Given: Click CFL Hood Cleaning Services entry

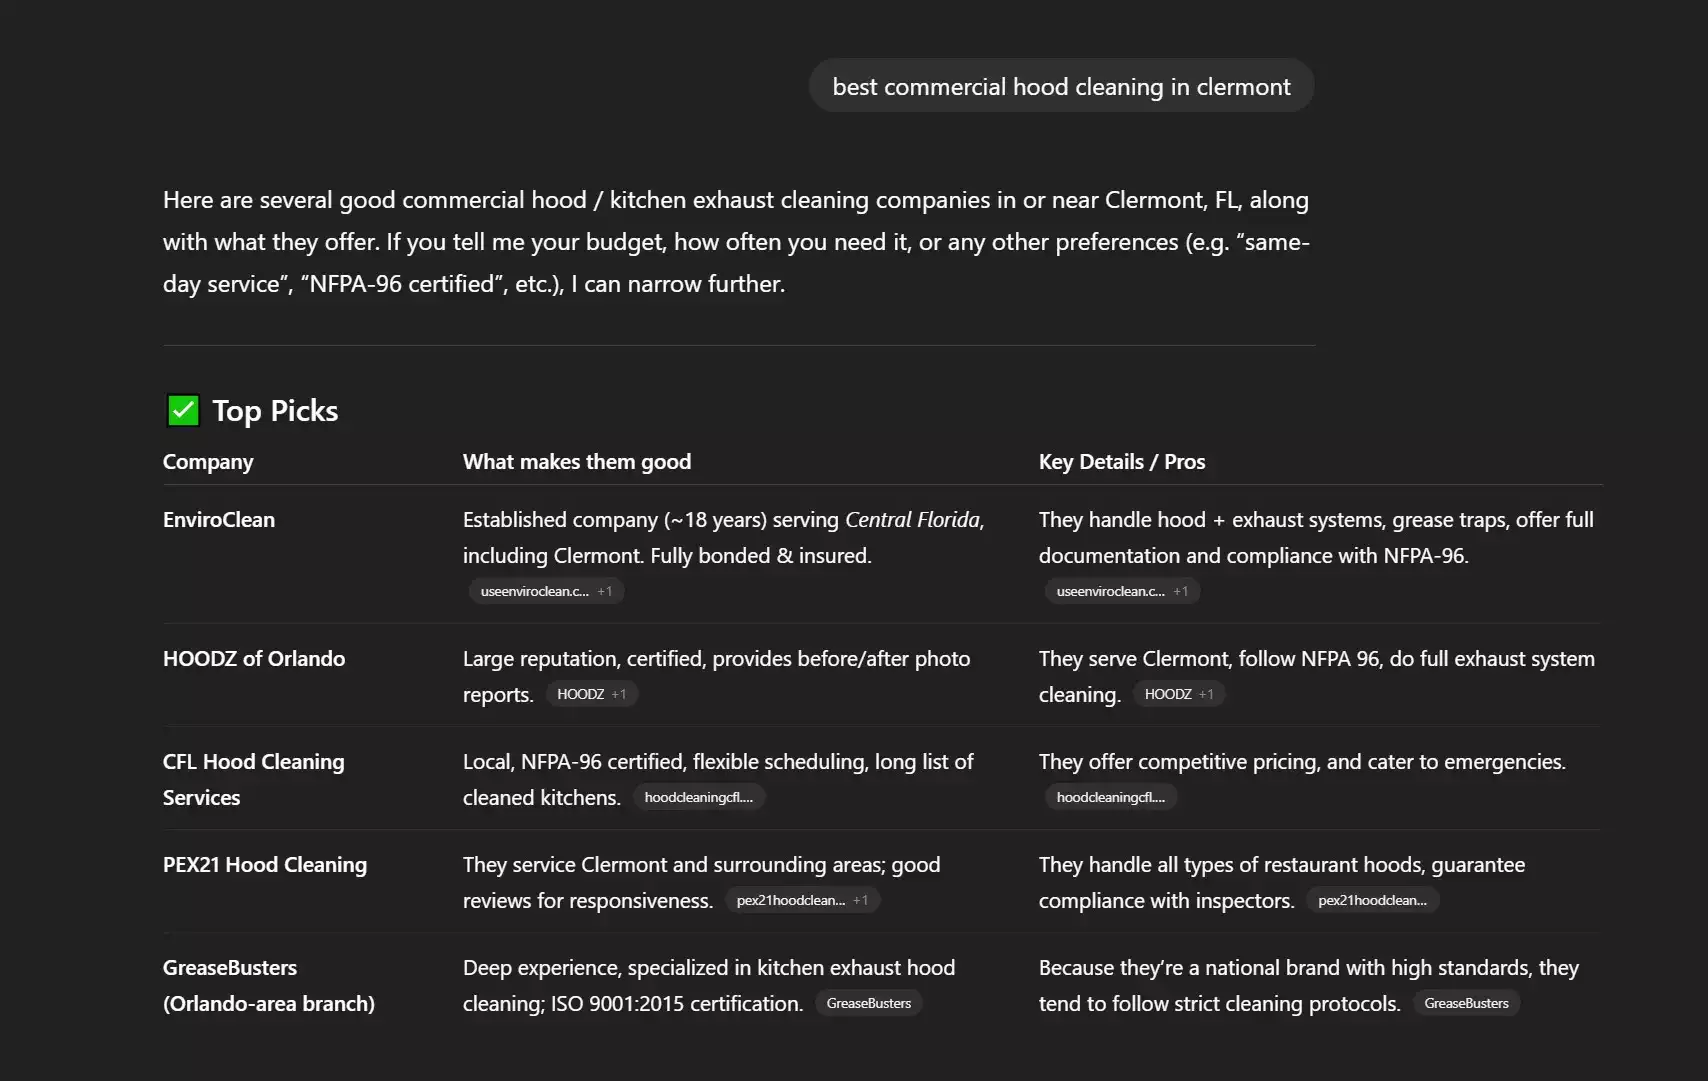Looking at the screenshot, I should (x=254, y=780).
